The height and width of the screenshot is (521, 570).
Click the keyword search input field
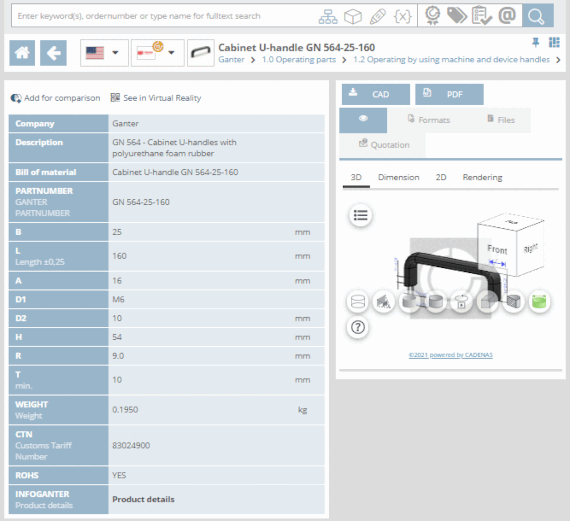pos(165,16)
